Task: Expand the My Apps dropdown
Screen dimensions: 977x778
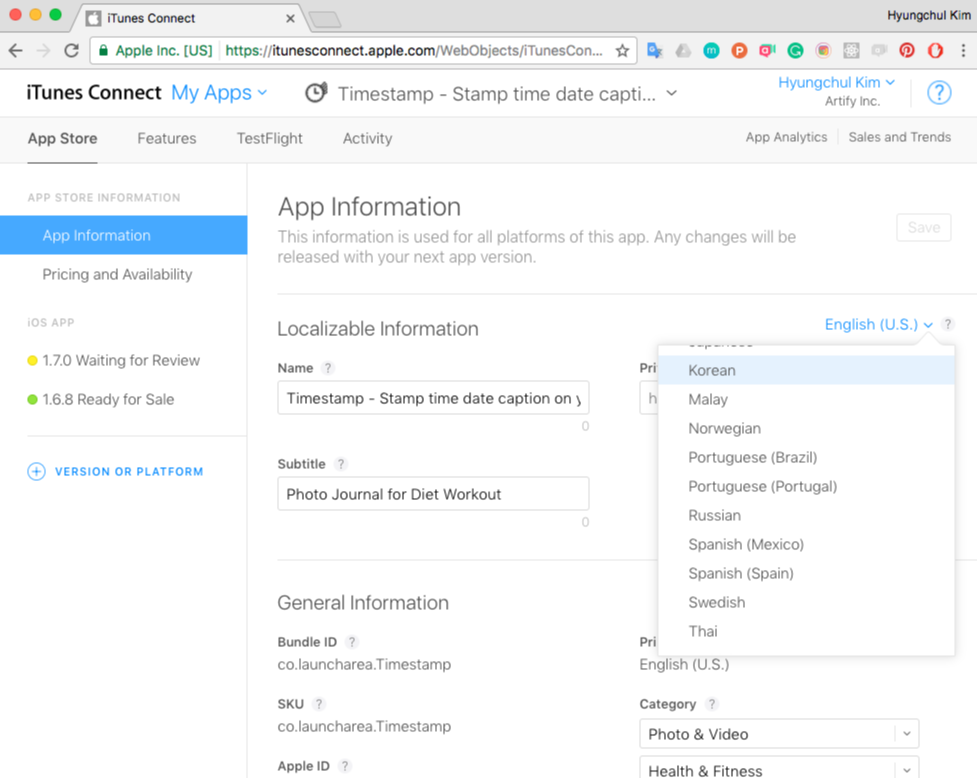Action: (x=219, y=93)
